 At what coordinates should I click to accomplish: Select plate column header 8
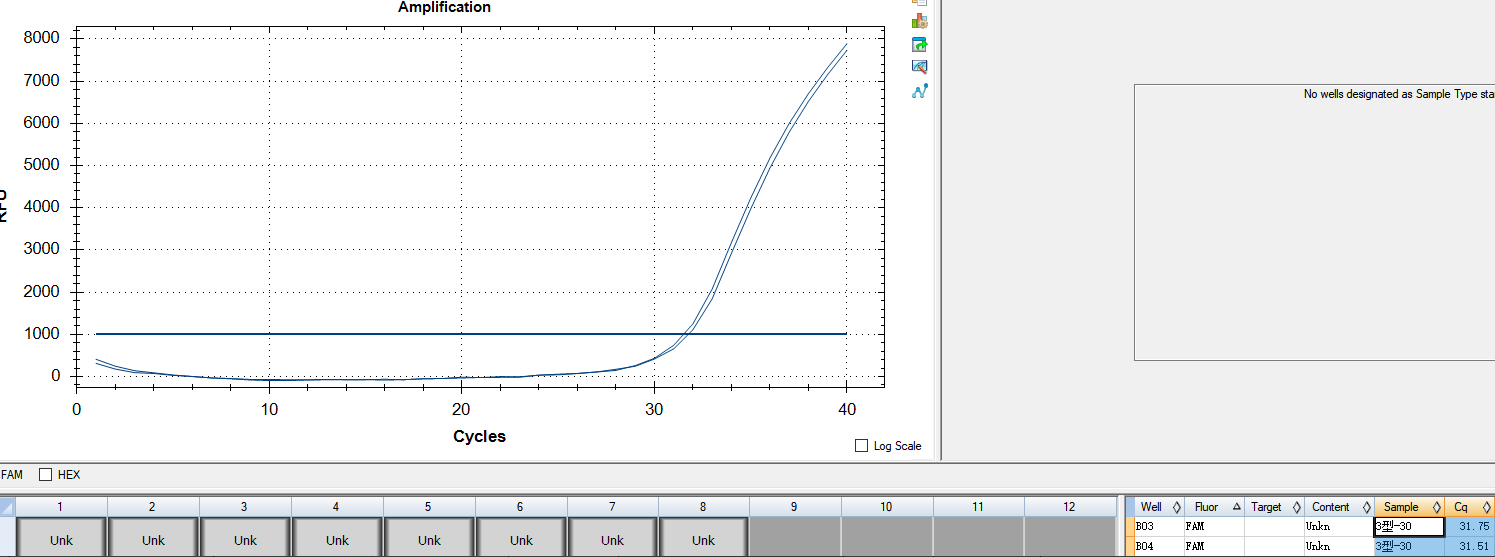click(x=704, y=507)
